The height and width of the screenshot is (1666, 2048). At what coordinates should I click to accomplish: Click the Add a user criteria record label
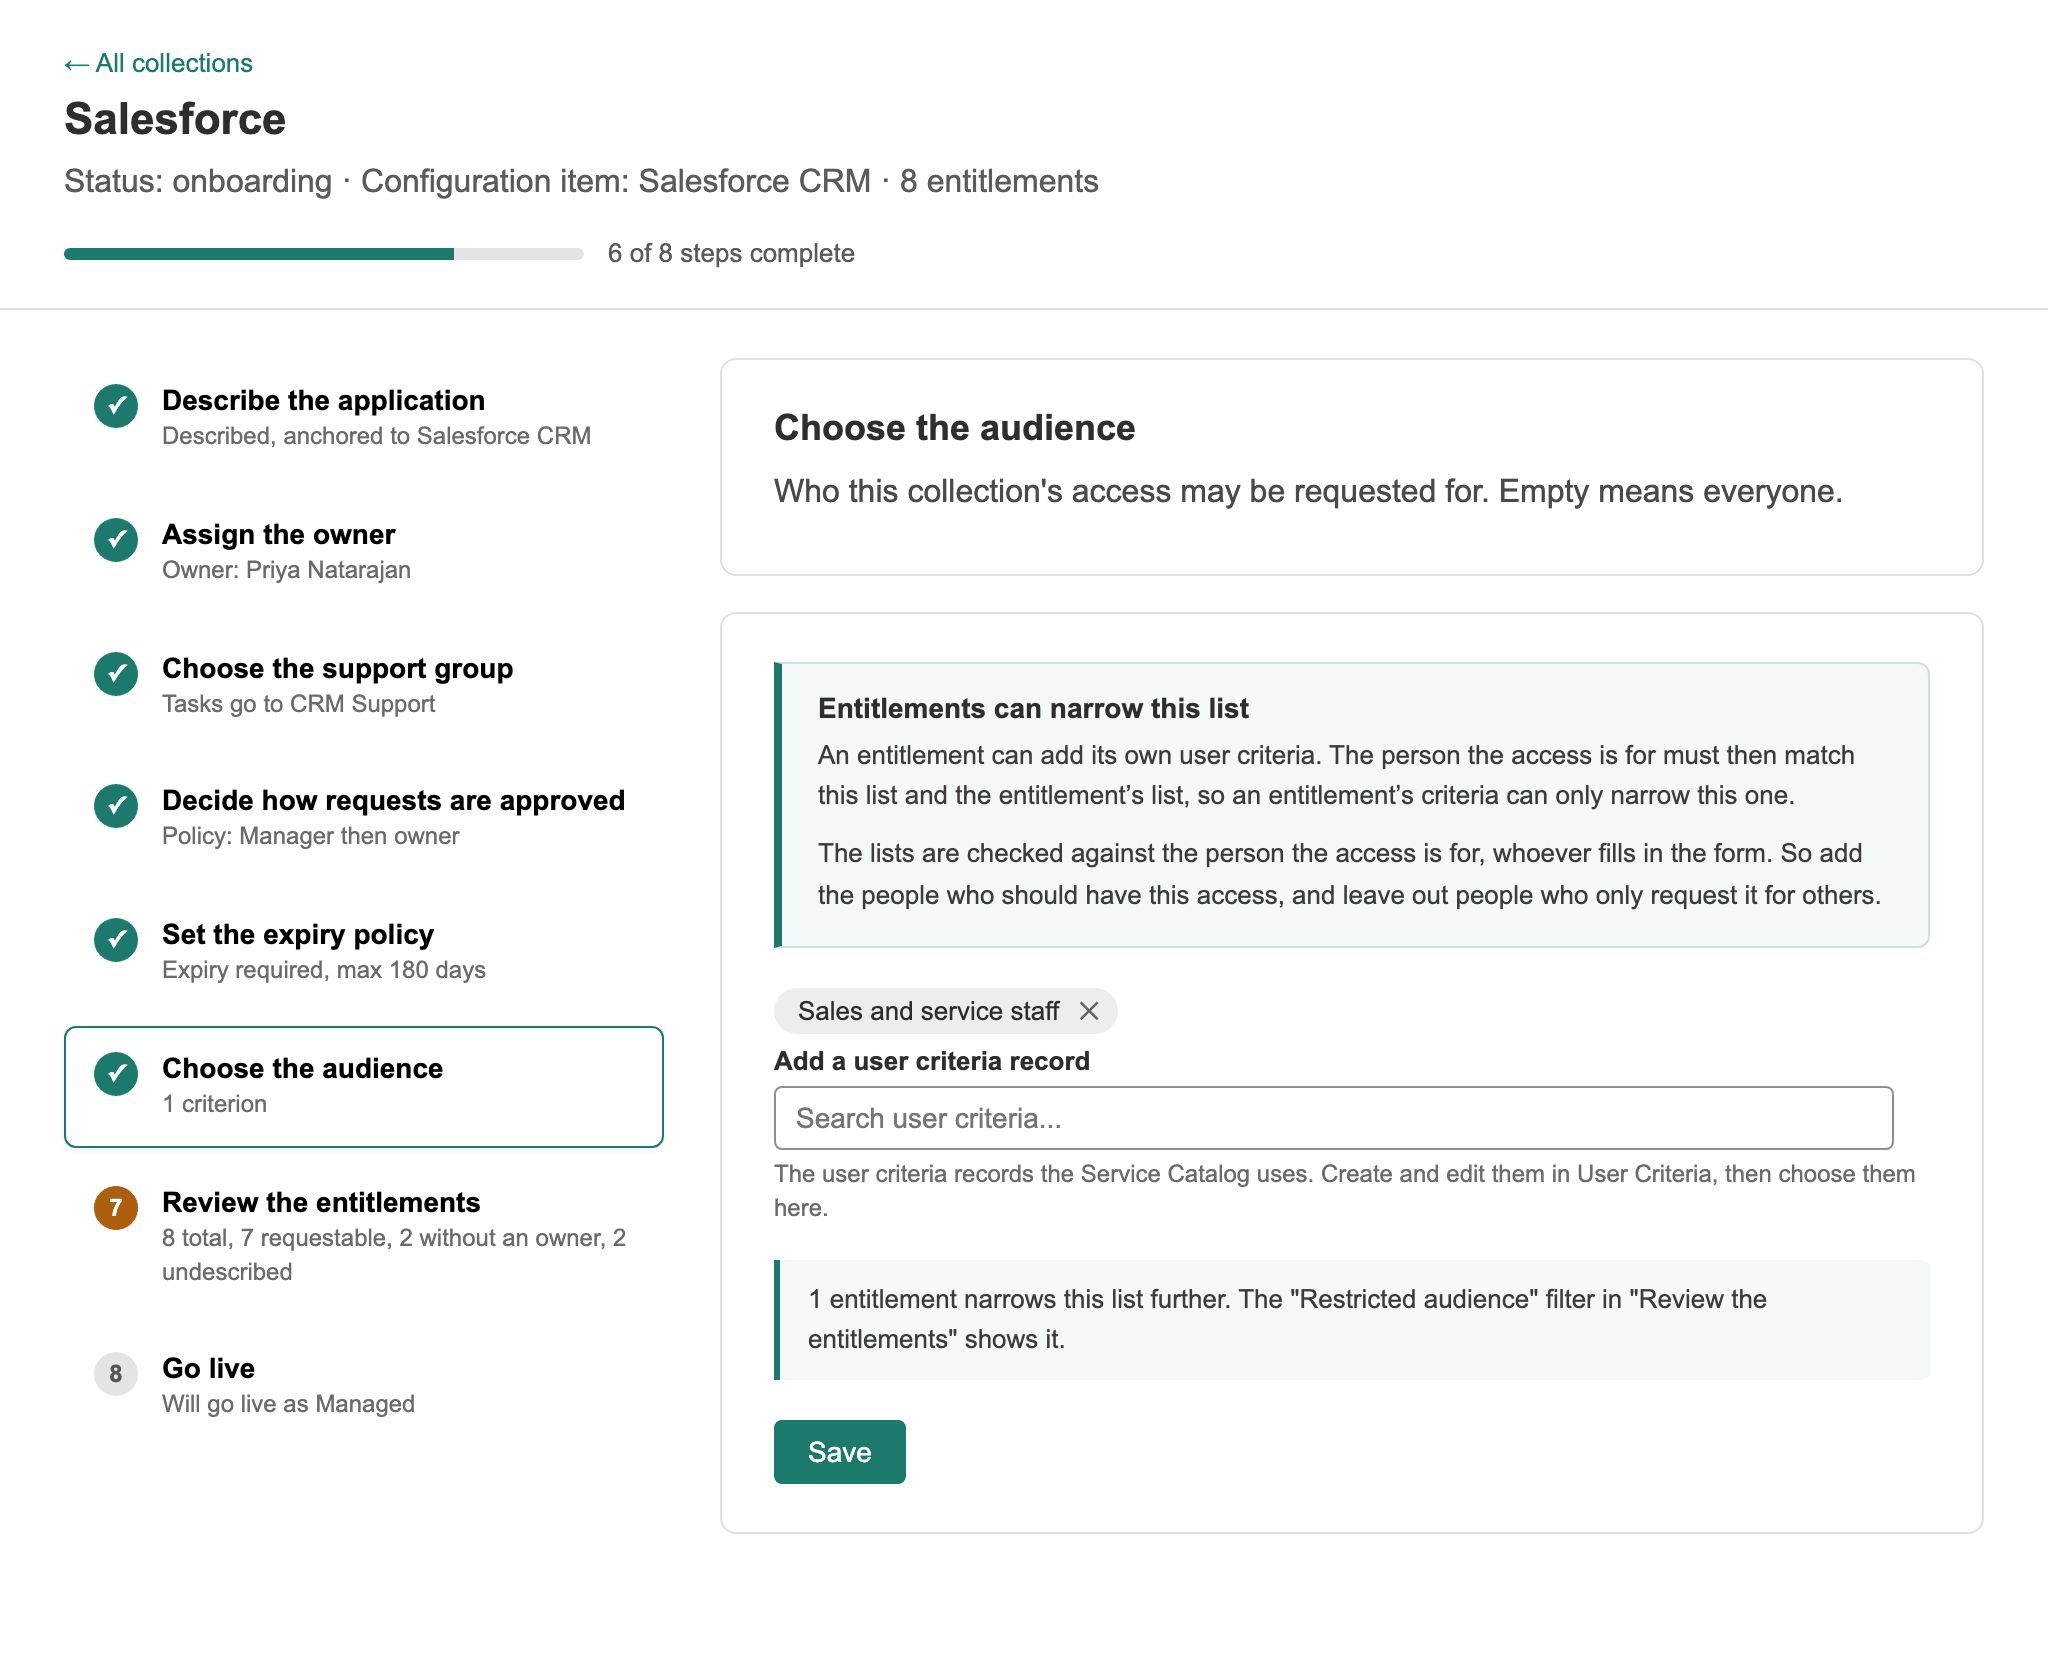[x=932, y=1061]
